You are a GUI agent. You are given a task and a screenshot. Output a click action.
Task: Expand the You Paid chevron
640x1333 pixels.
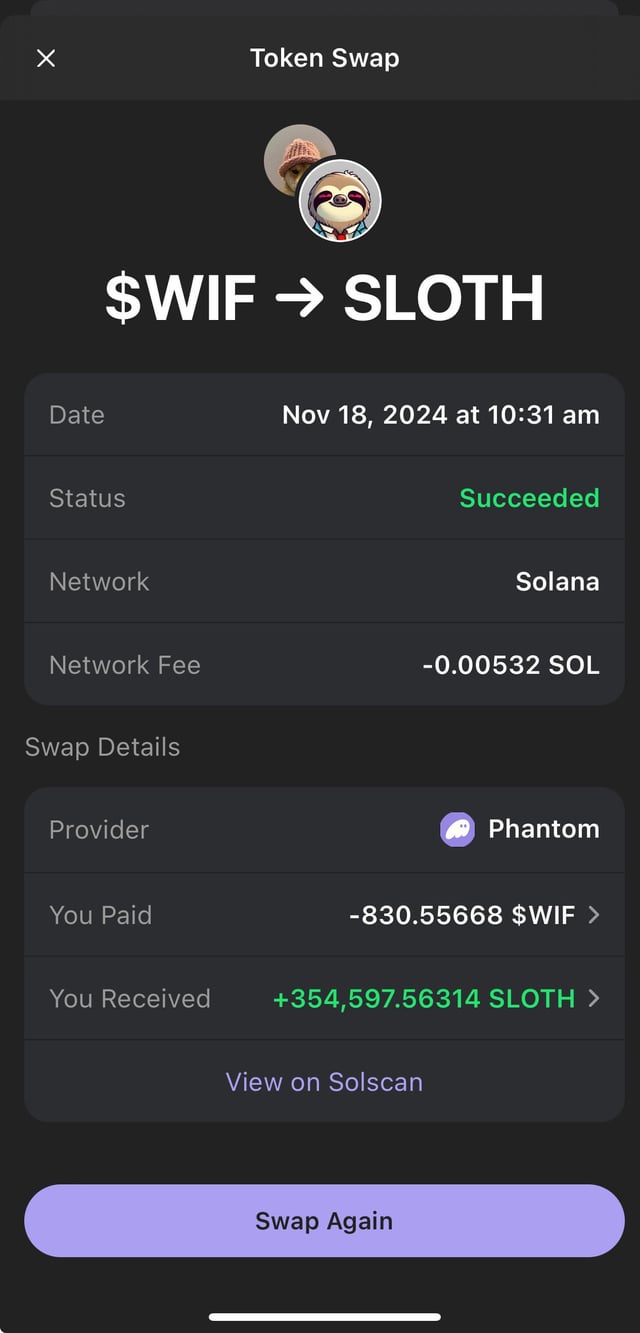(x=594, y=914)
